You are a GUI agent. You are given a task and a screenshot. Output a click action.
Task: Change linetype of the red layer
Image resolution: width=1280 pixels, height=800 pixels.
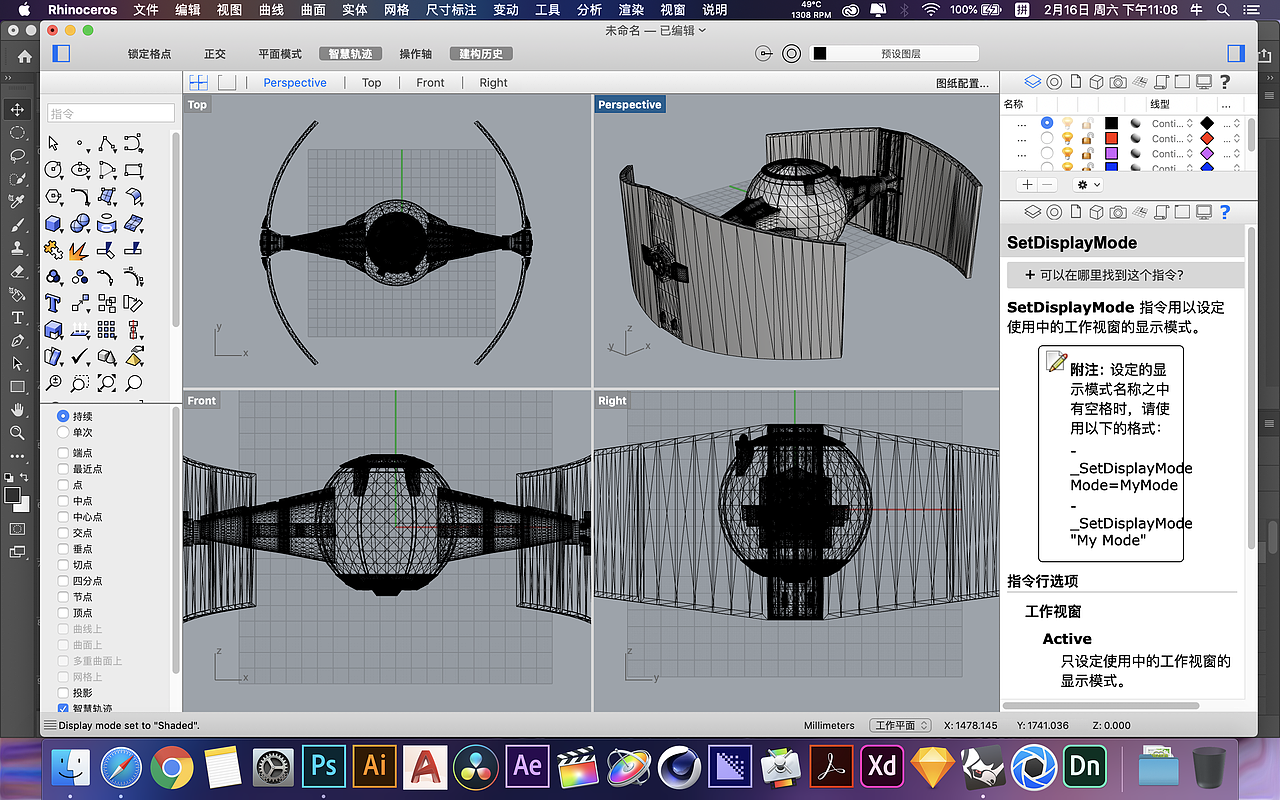1172,138
